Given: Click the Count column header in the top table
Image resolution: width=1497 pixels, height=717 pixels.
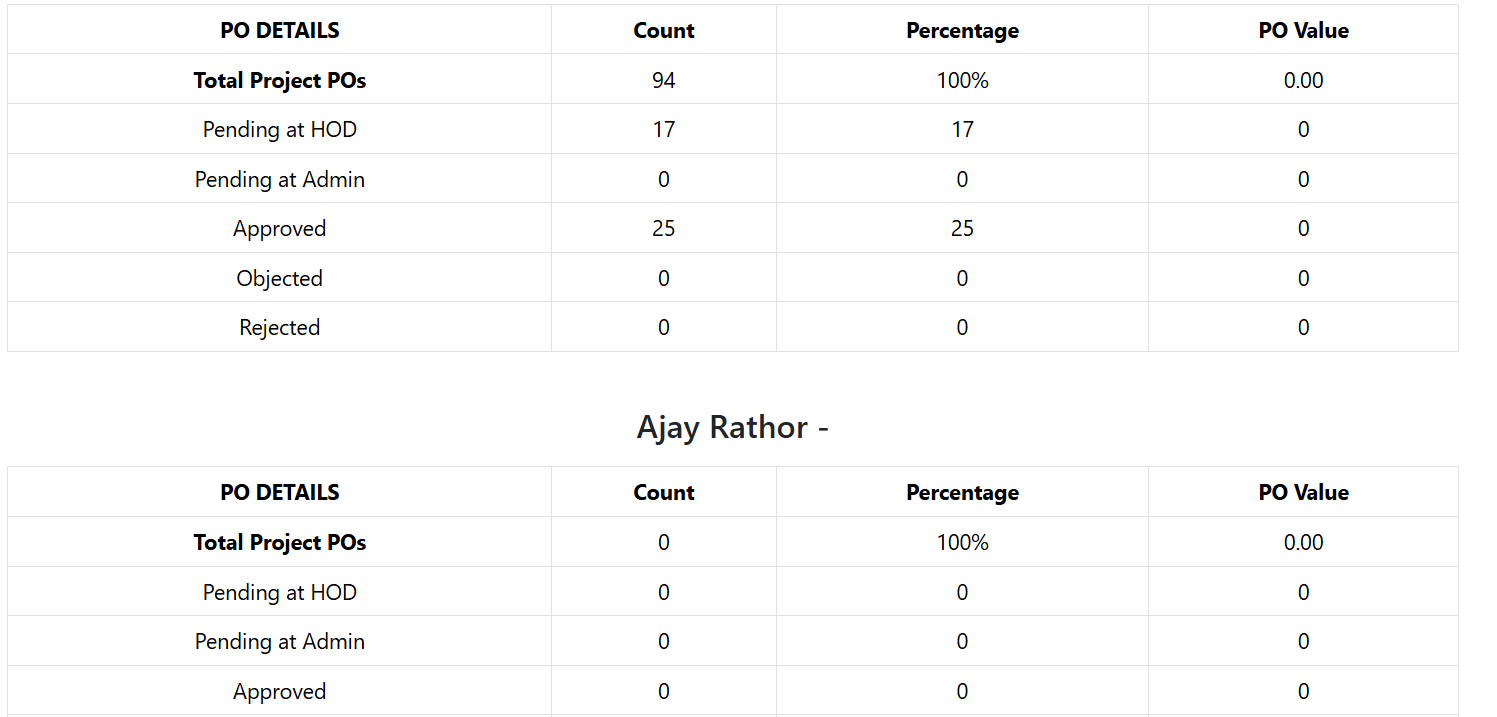Looking at the screenshot, I should (663, 30).
